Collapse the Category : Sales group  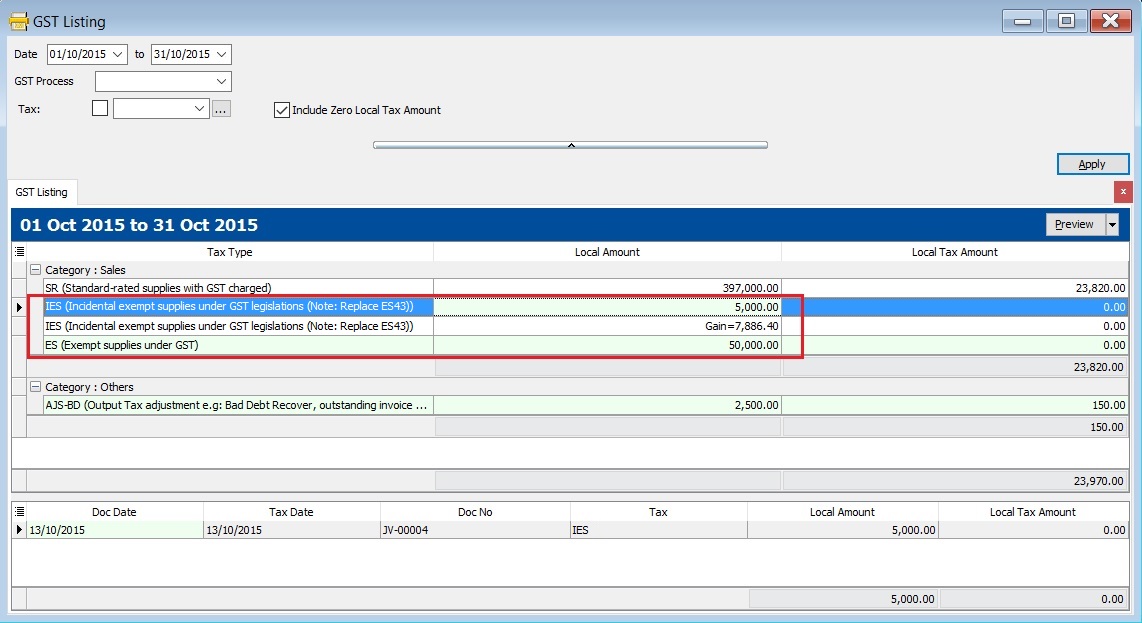click(x=36, y=270)
